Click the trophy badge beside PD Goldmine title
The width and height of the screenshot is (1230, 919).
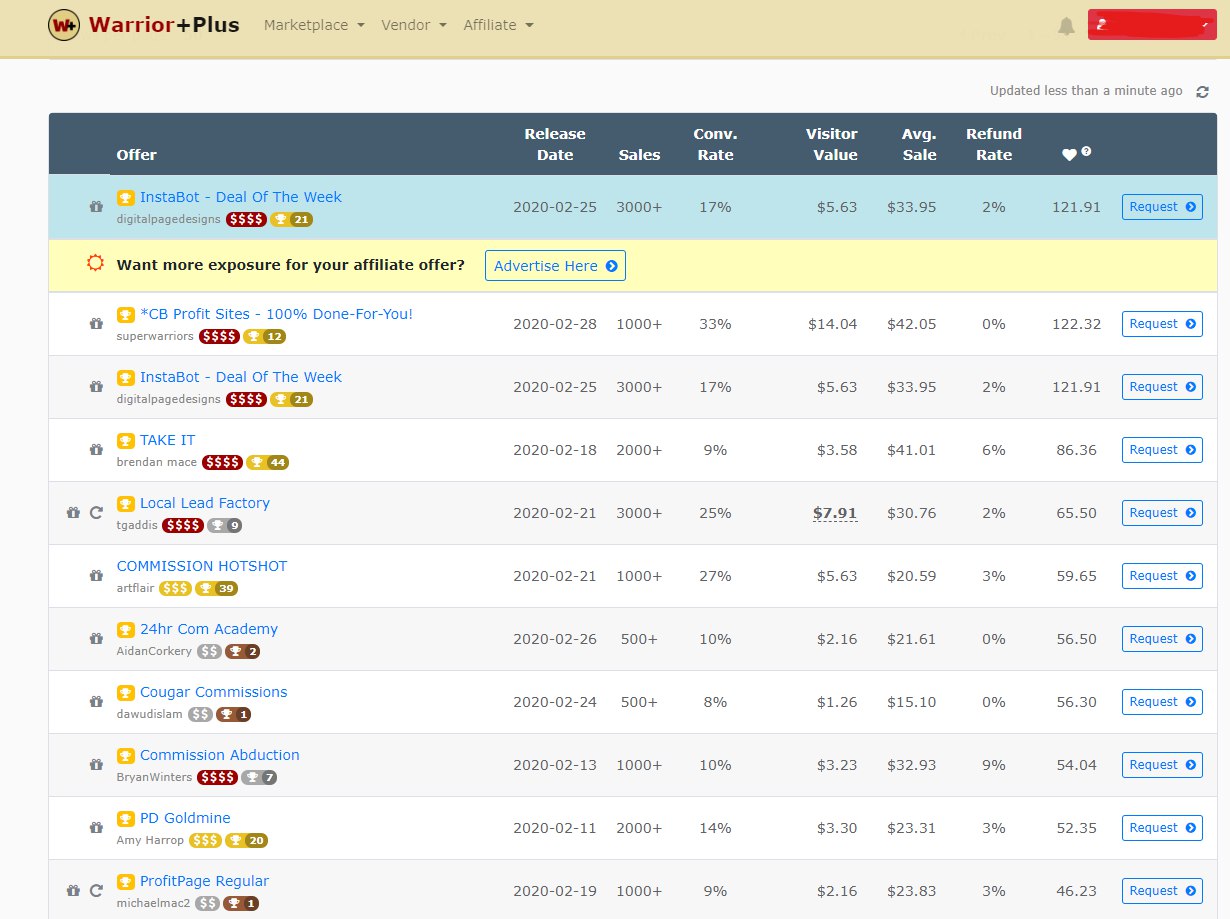[x=126, y=819]
